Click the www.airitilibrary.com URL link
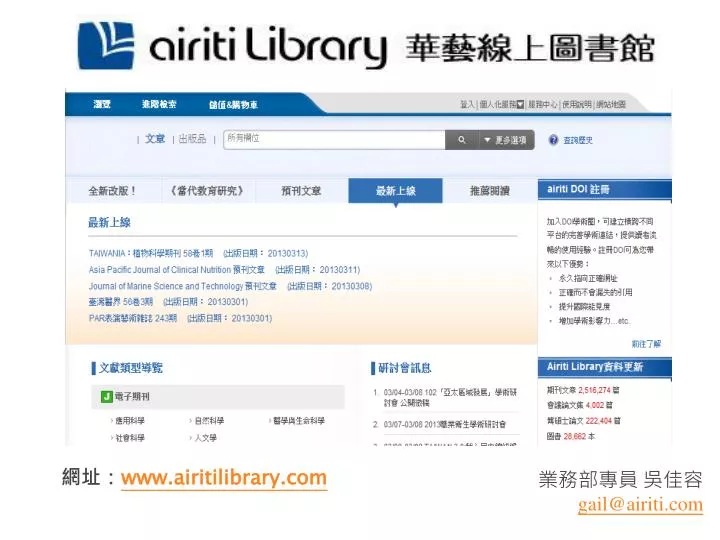 click(x=224, y=478)
